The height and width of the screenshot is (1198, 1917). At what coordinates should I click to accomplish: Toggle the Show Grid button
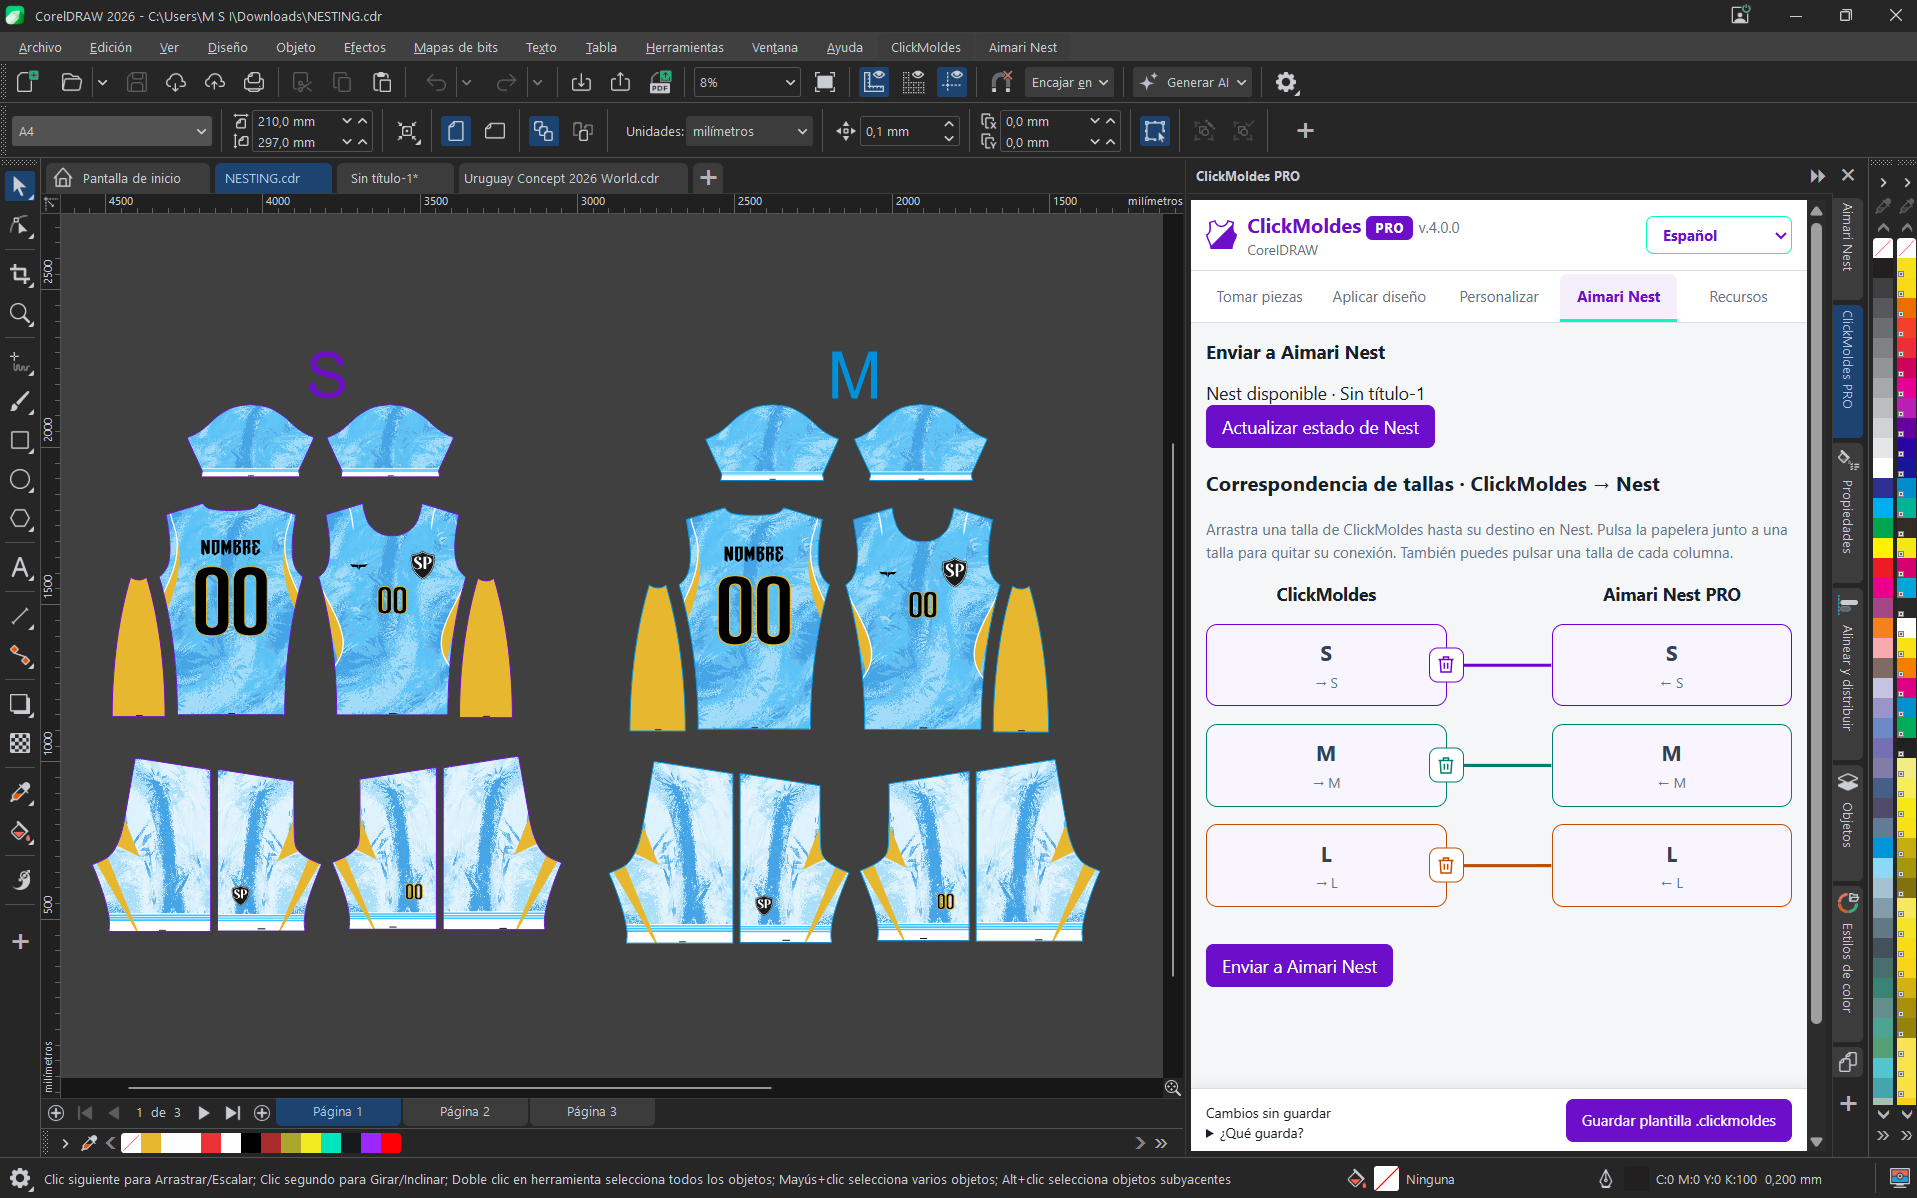913,82
